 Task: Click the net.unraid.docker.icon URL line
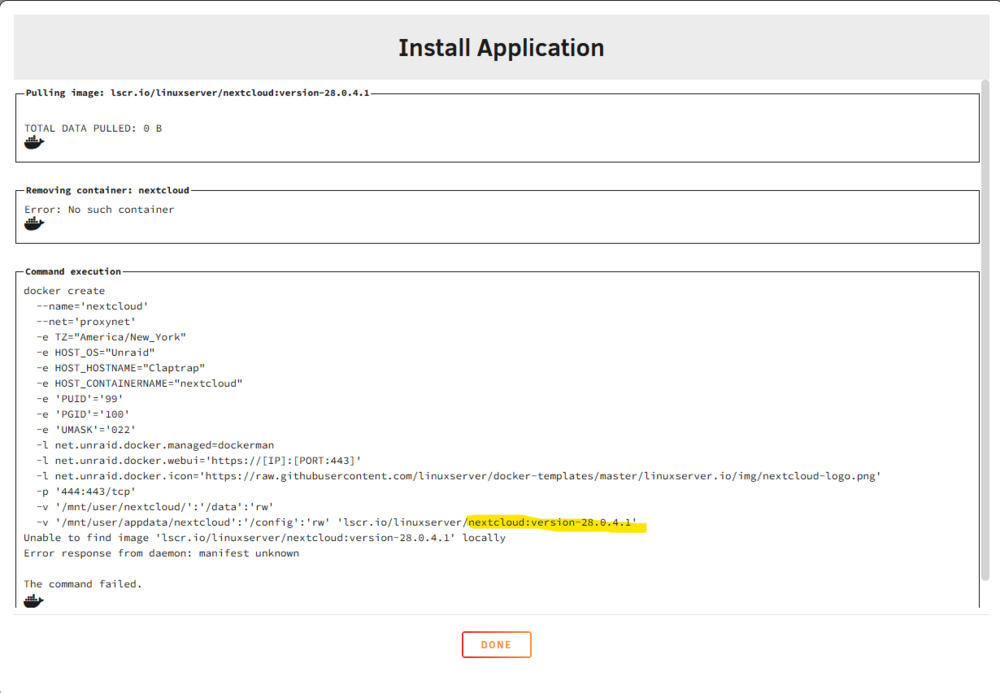point(459,476)
